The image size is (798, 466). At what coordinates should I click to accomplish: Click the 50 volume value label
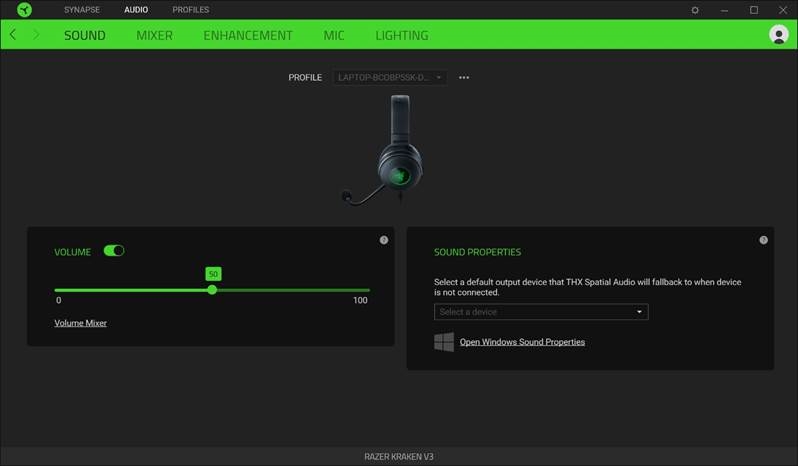[x=213, y=274]
